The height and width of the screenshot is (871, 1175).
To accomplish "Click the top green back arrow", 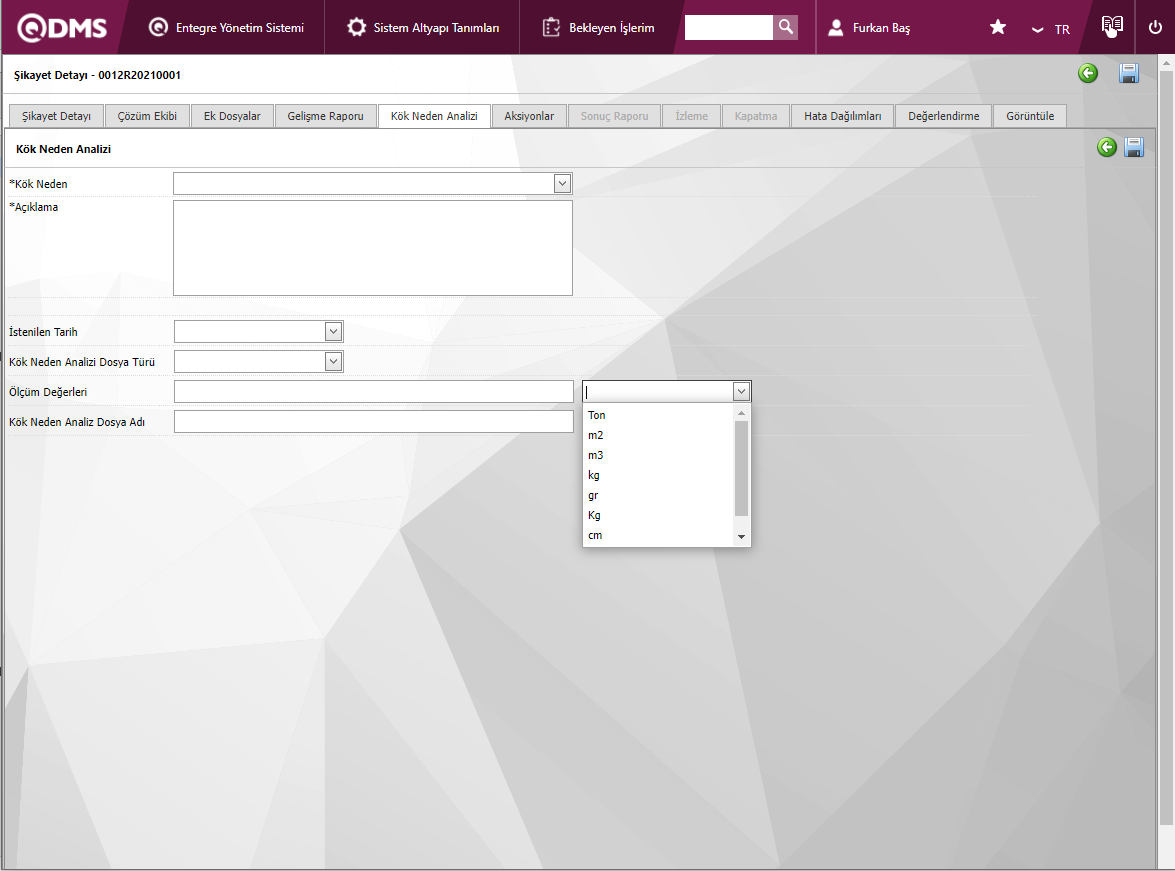I will (1088, 73).
